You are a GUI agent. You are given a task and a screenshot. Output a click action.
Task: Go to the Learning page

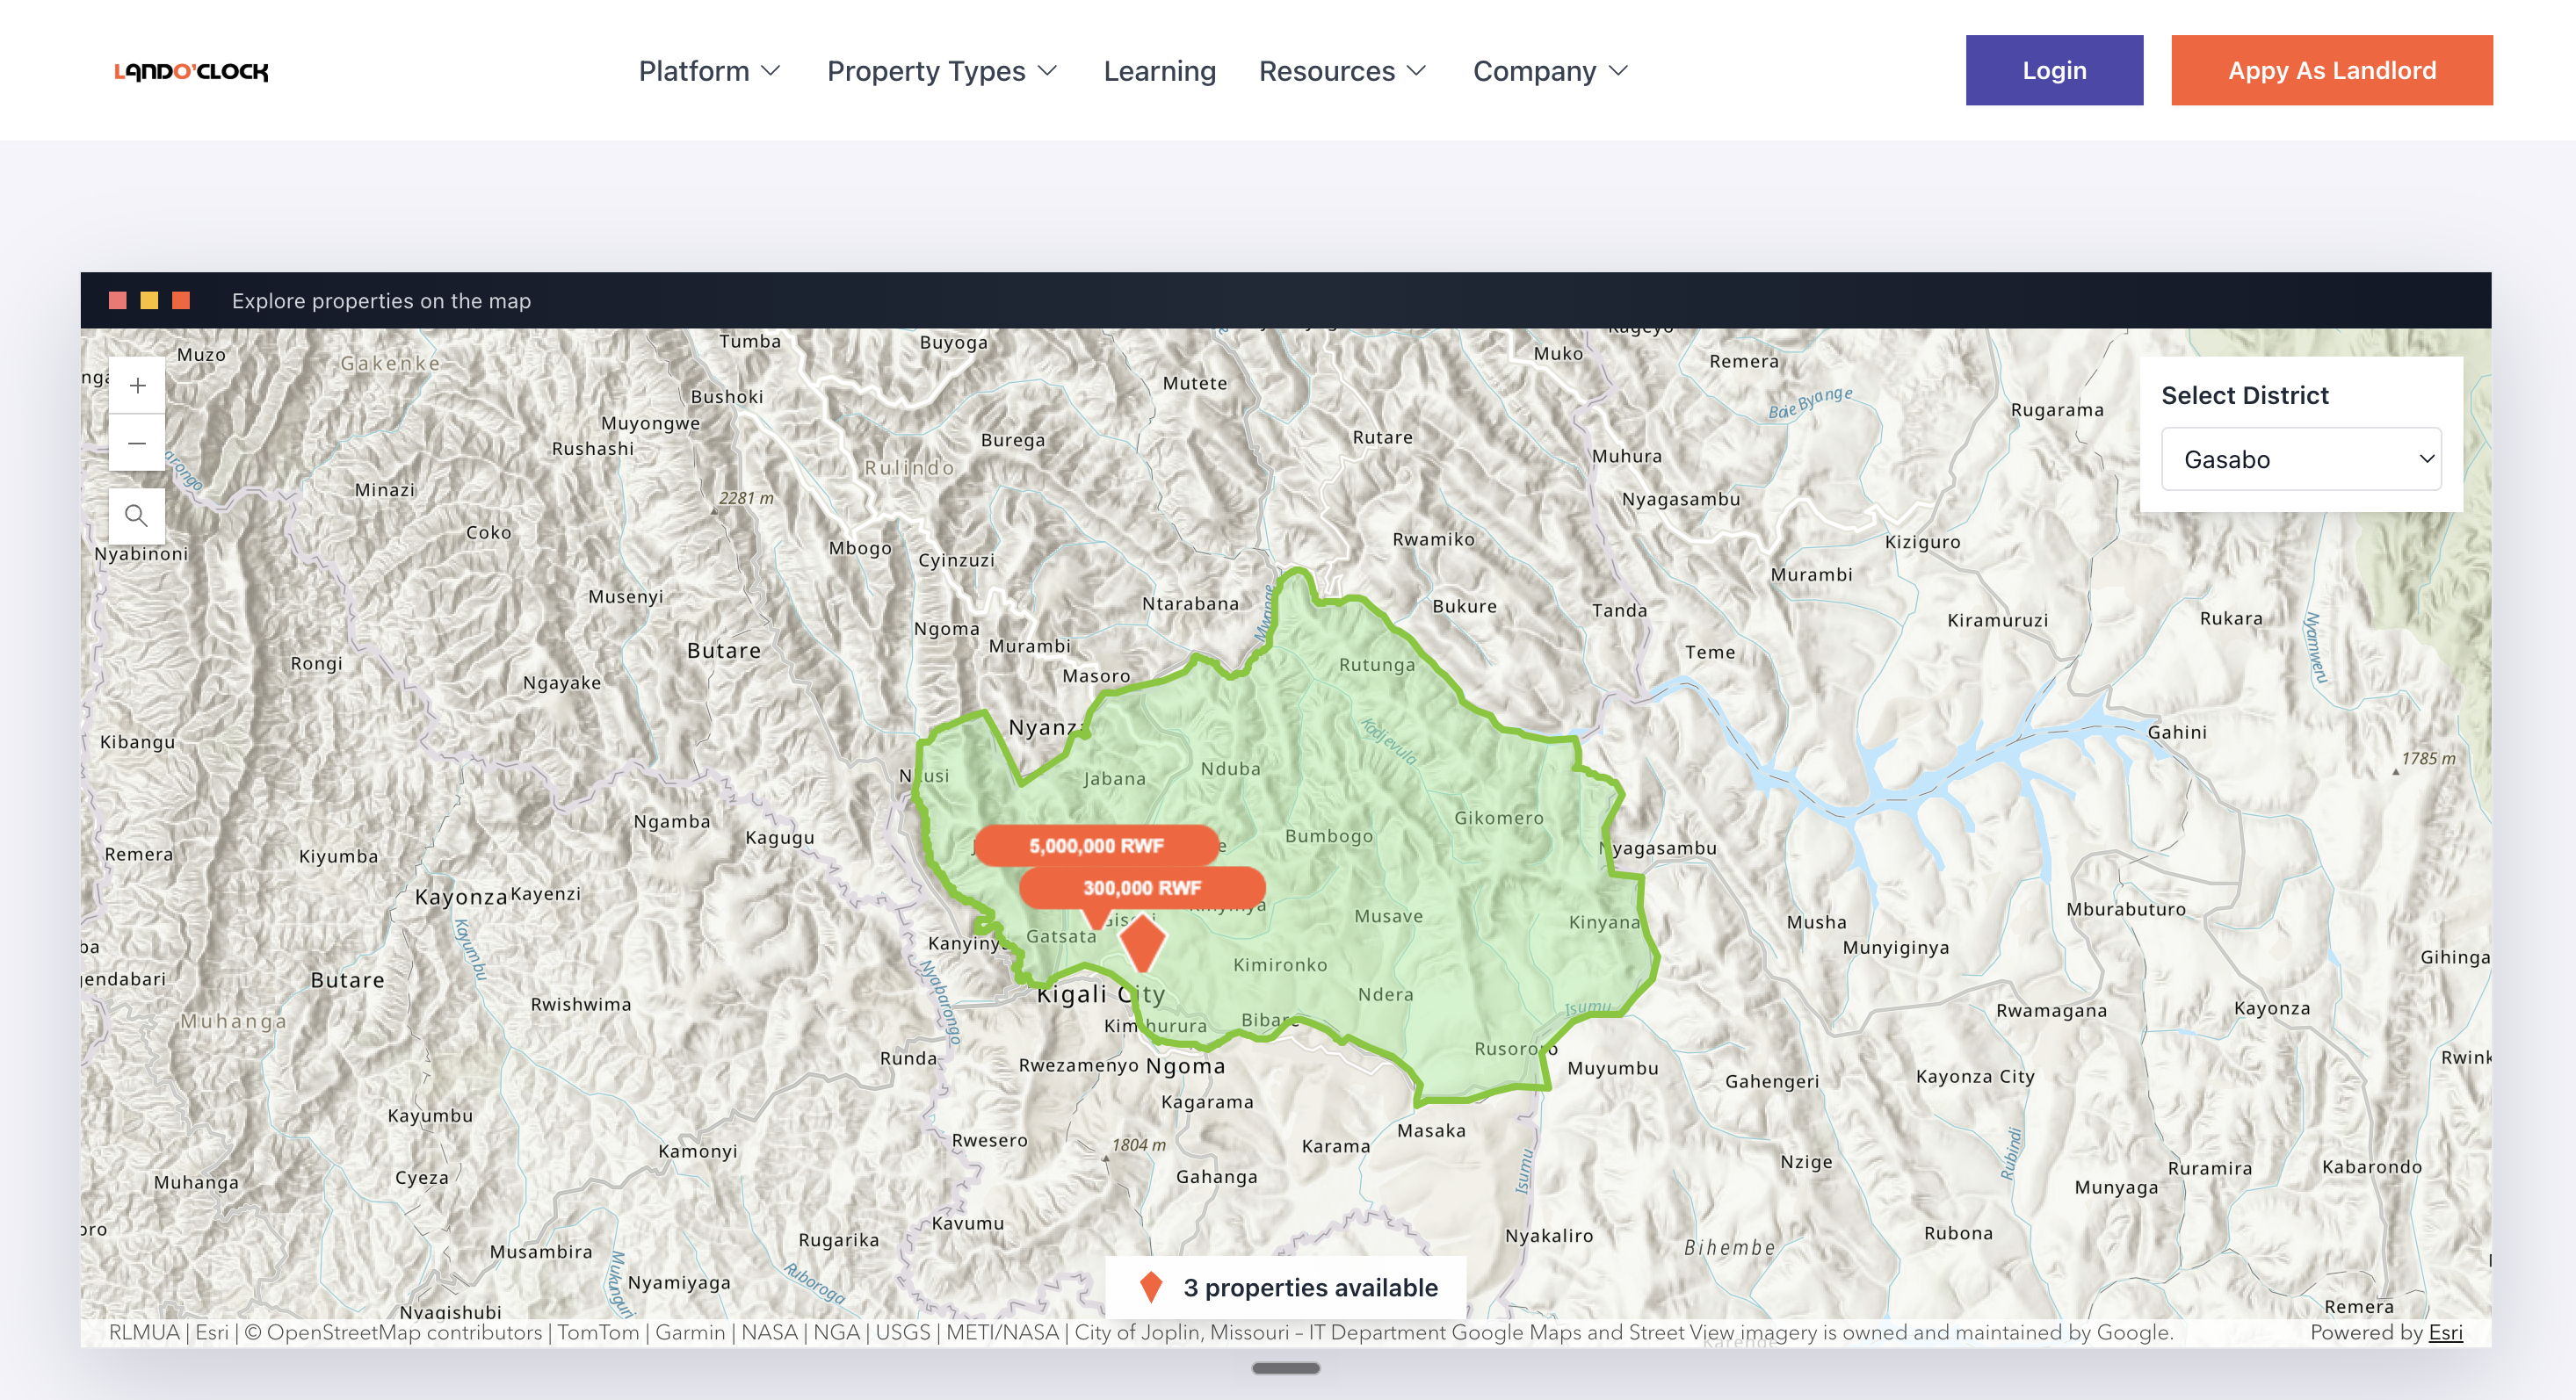(1159, 71)
